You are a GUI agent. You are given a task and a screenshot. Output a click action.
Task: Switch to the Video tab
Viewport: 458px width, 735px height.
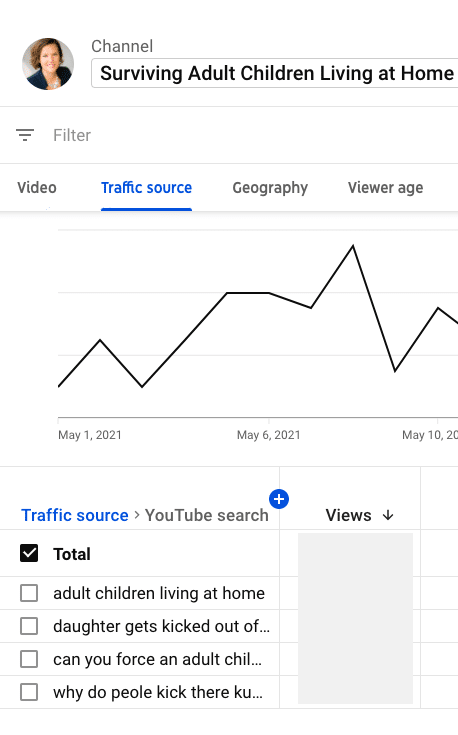[37, 188]
